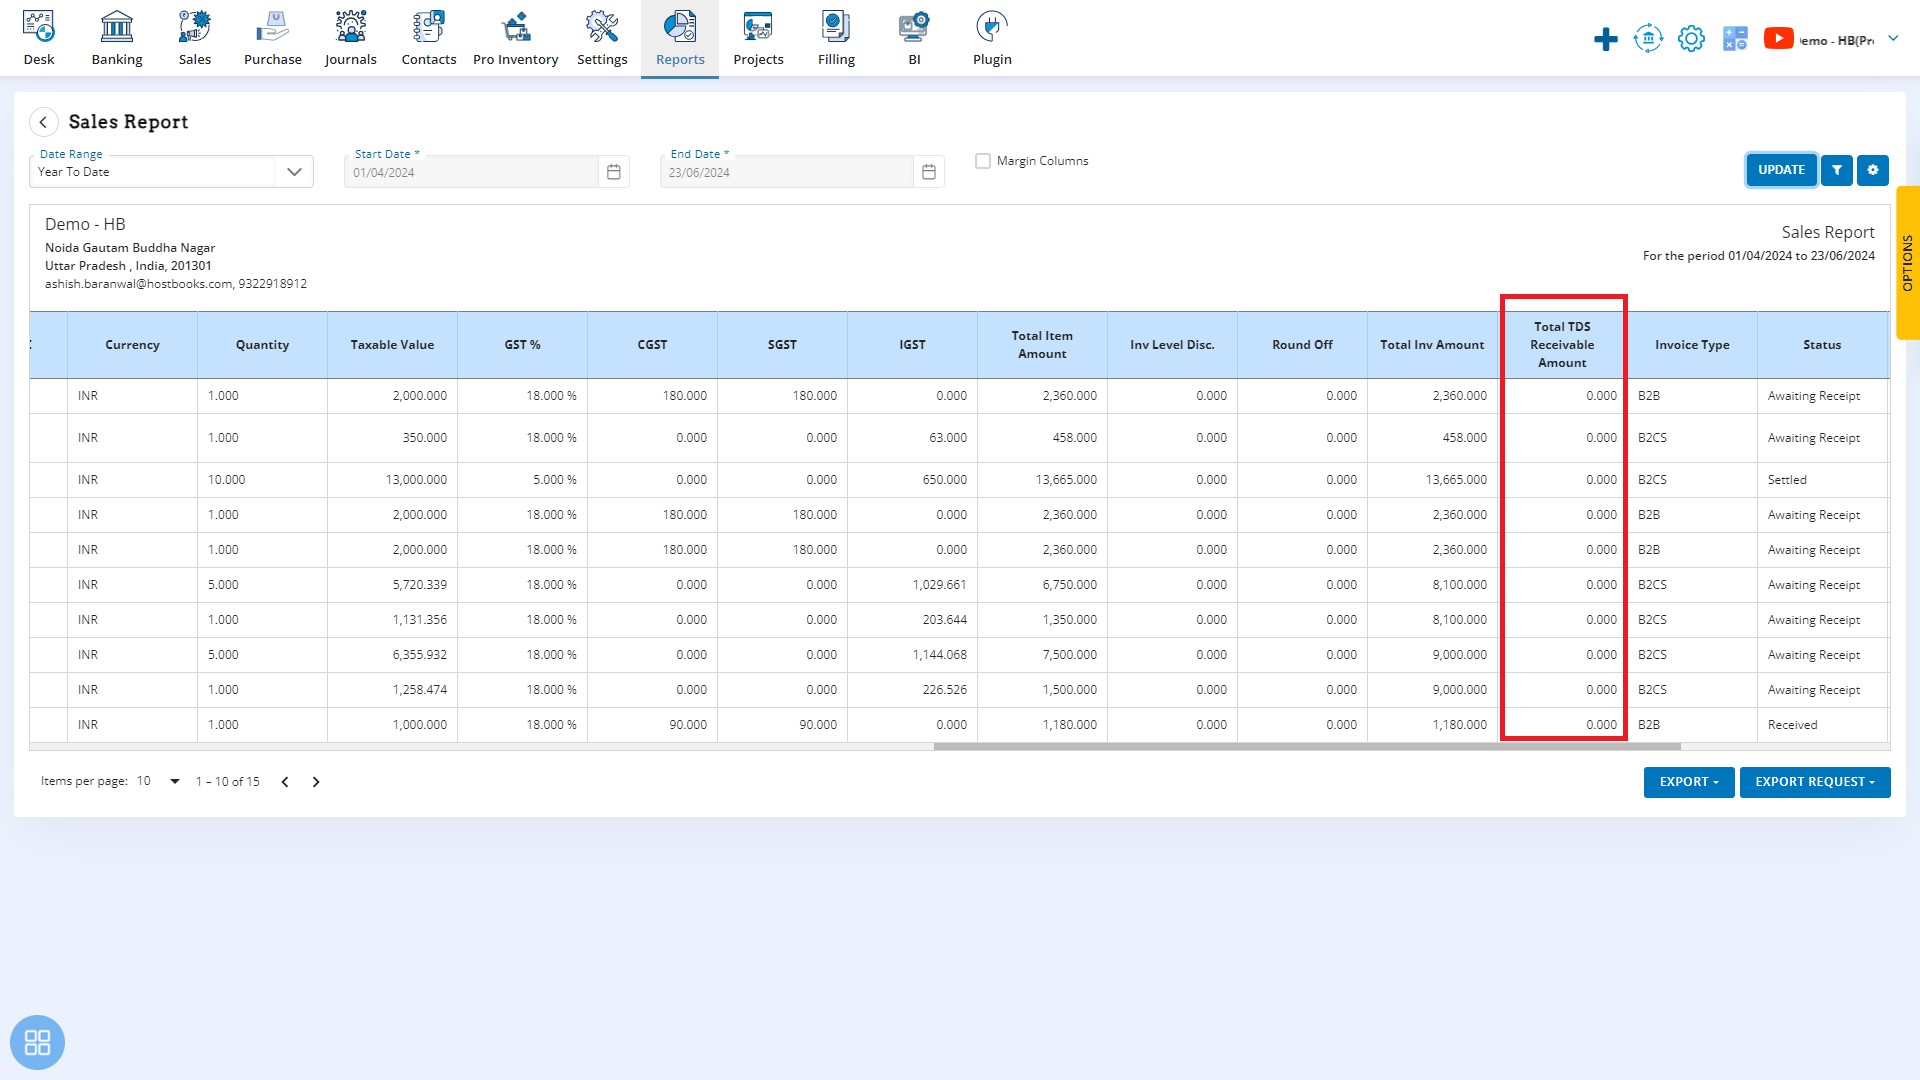Image resolution: width=1920 pixels, height=1080 pixels.
Task: Open the Start Date calendar picker
Action: [614, 172]
